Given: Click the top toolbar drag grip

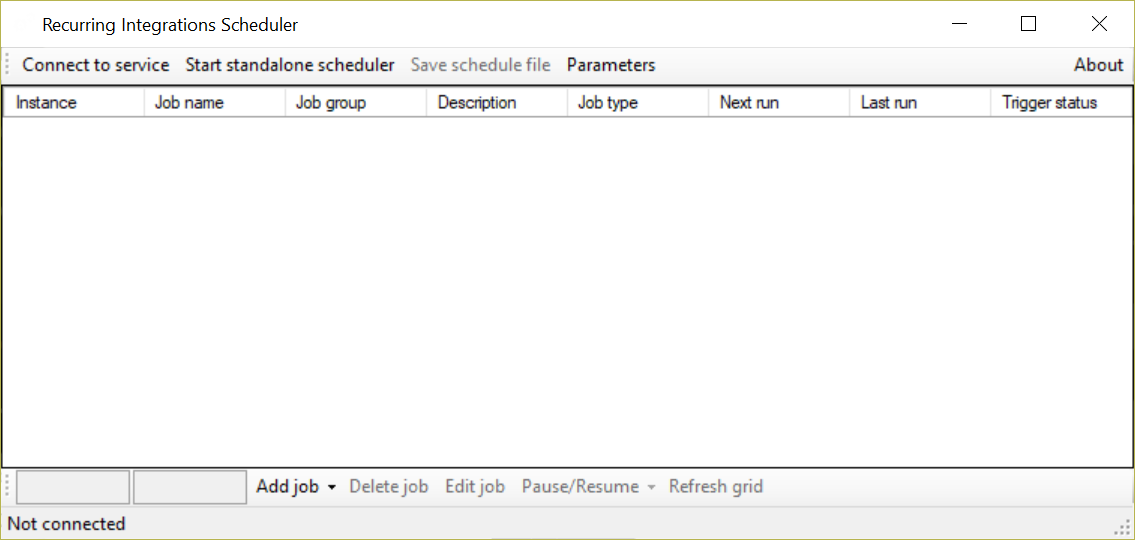Looking at the screenshot, I should point(7,65).
